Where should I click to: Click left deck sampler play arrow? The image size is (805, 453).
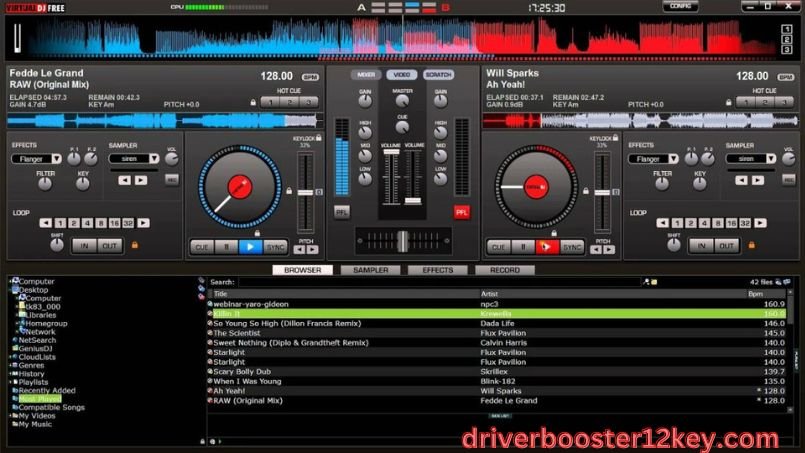pyautogui.click(x=141, y=180)
